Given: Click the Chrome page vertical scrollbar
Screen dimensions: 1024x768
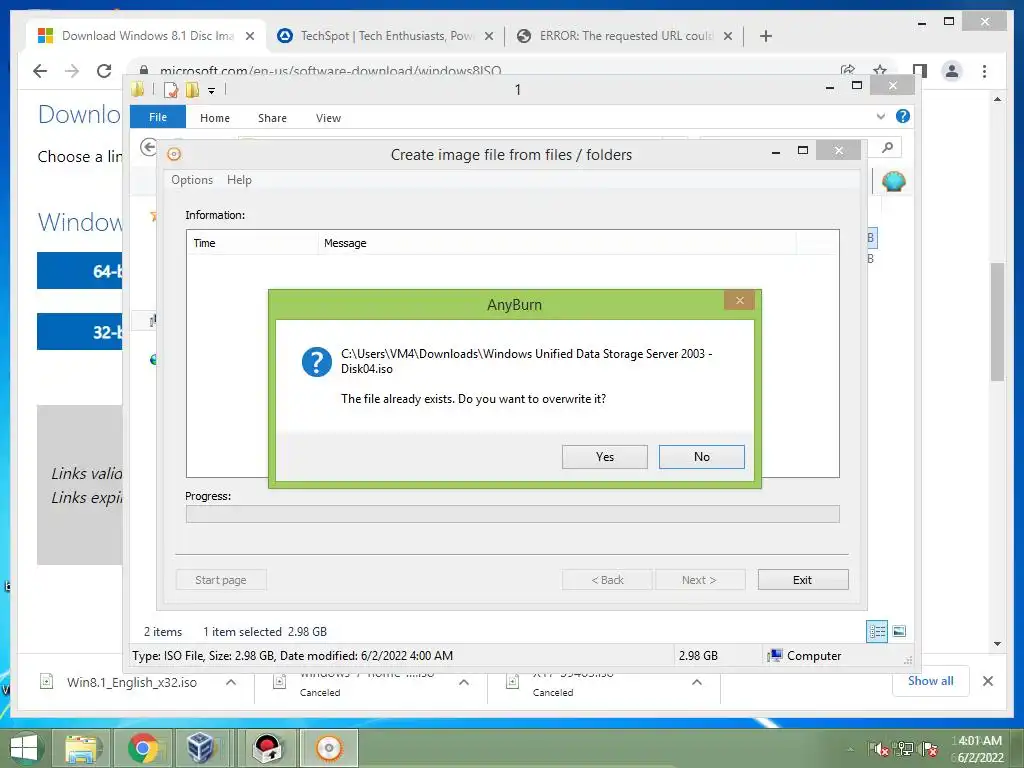Looking at the screenshot, I should [997, 322].
